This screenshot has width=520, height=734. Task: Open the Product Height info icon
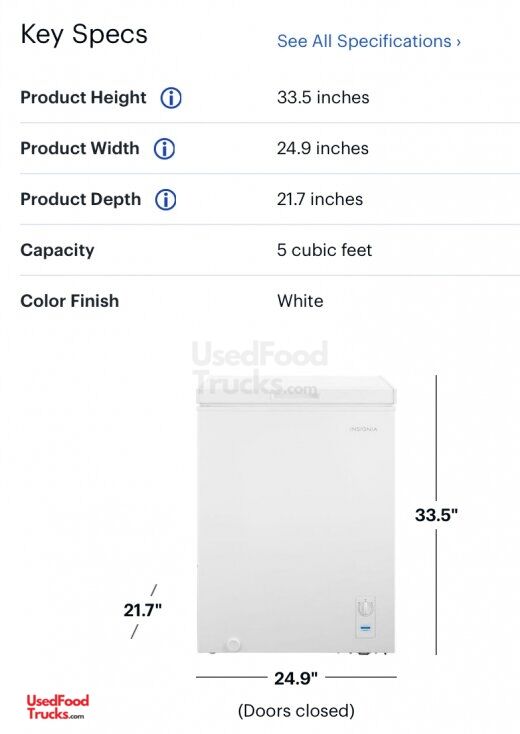coord(171,98)
